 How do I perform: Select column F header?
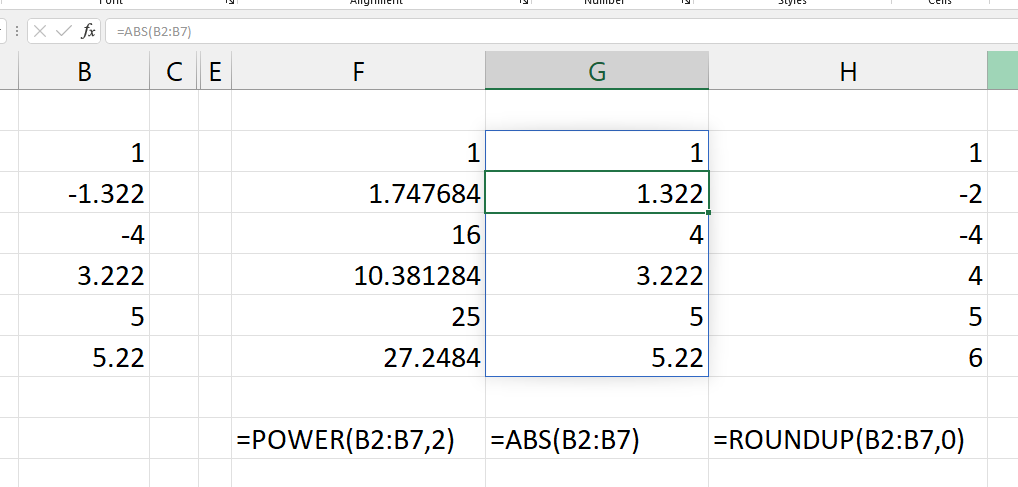point(358,70)
